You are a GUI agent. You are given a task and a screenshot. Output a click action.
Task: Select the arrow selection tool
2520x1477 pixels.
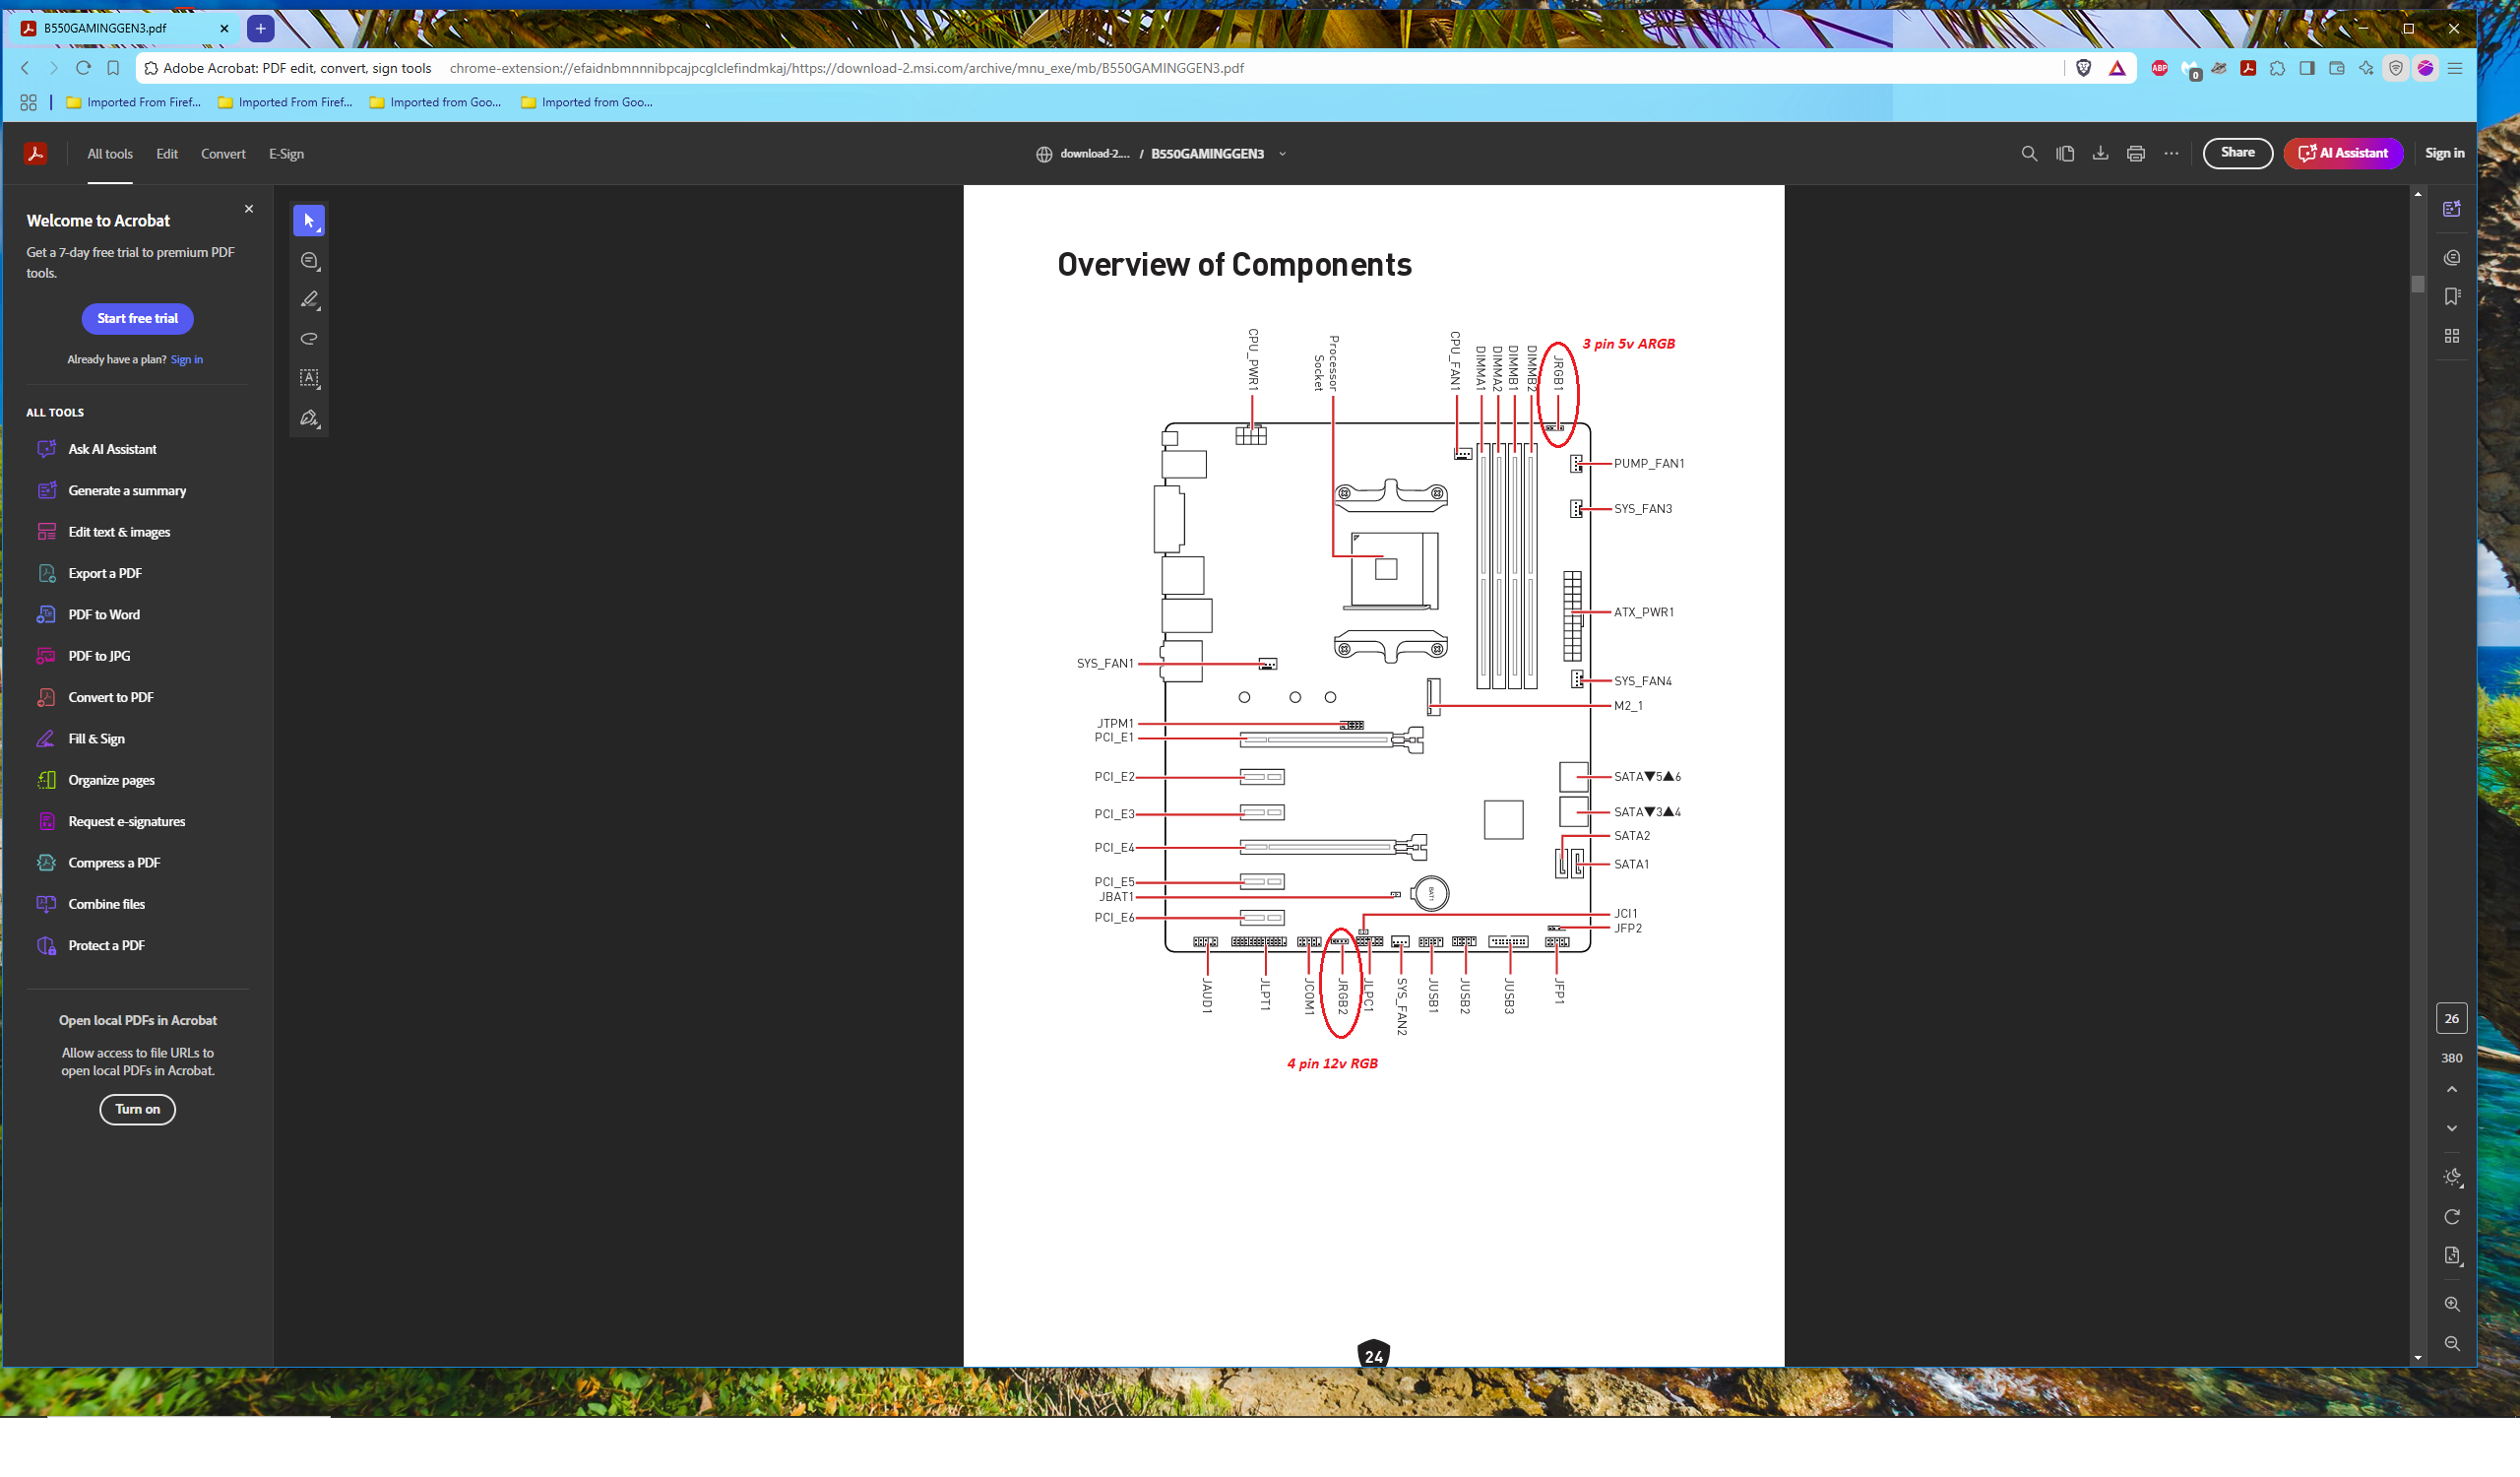(x=309, y=220)
